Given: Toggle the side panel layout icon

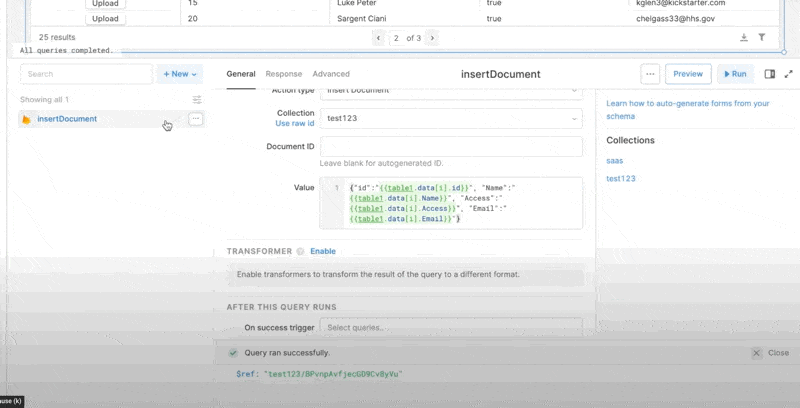Looking at the screenshot, I should pos(769,74).
